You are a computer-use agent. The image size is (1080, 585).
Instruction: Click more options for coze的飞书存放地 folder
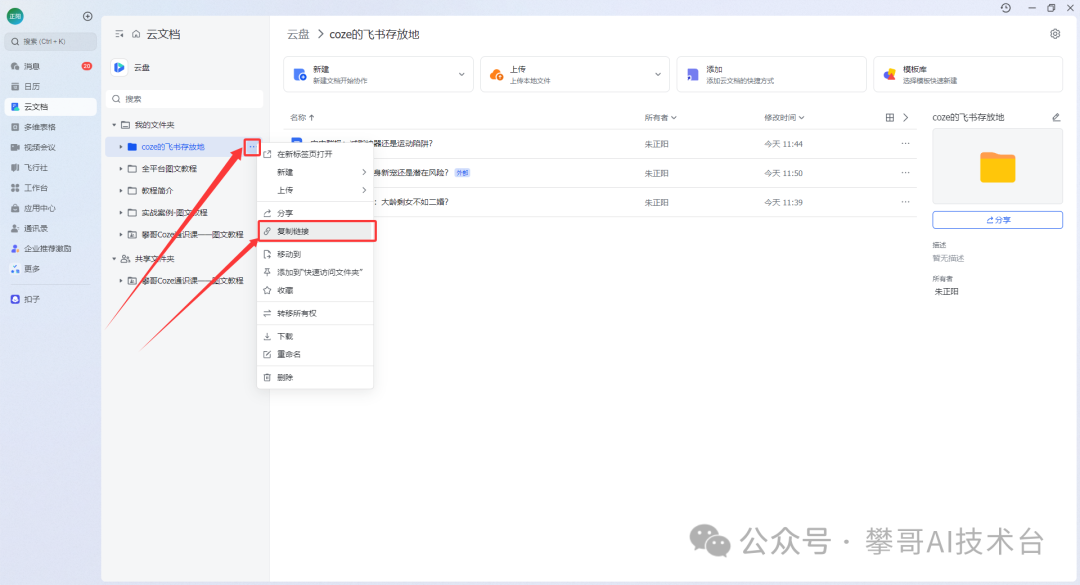tap(252, 147)
